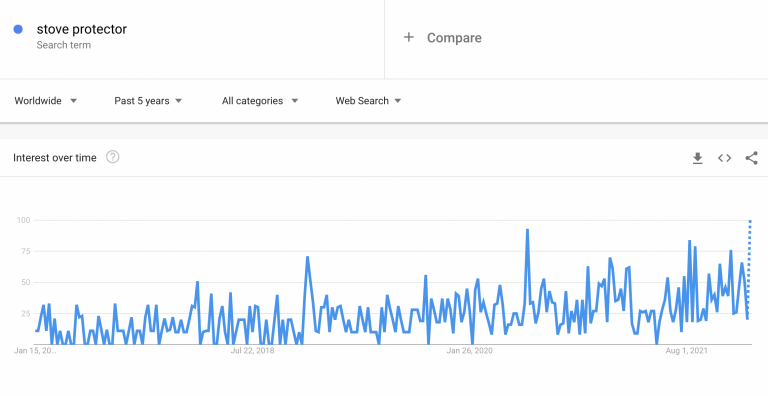This screenshot has height=396, width=768.
Task: Click the dotted forecast line at chart end
Action: 749,265
